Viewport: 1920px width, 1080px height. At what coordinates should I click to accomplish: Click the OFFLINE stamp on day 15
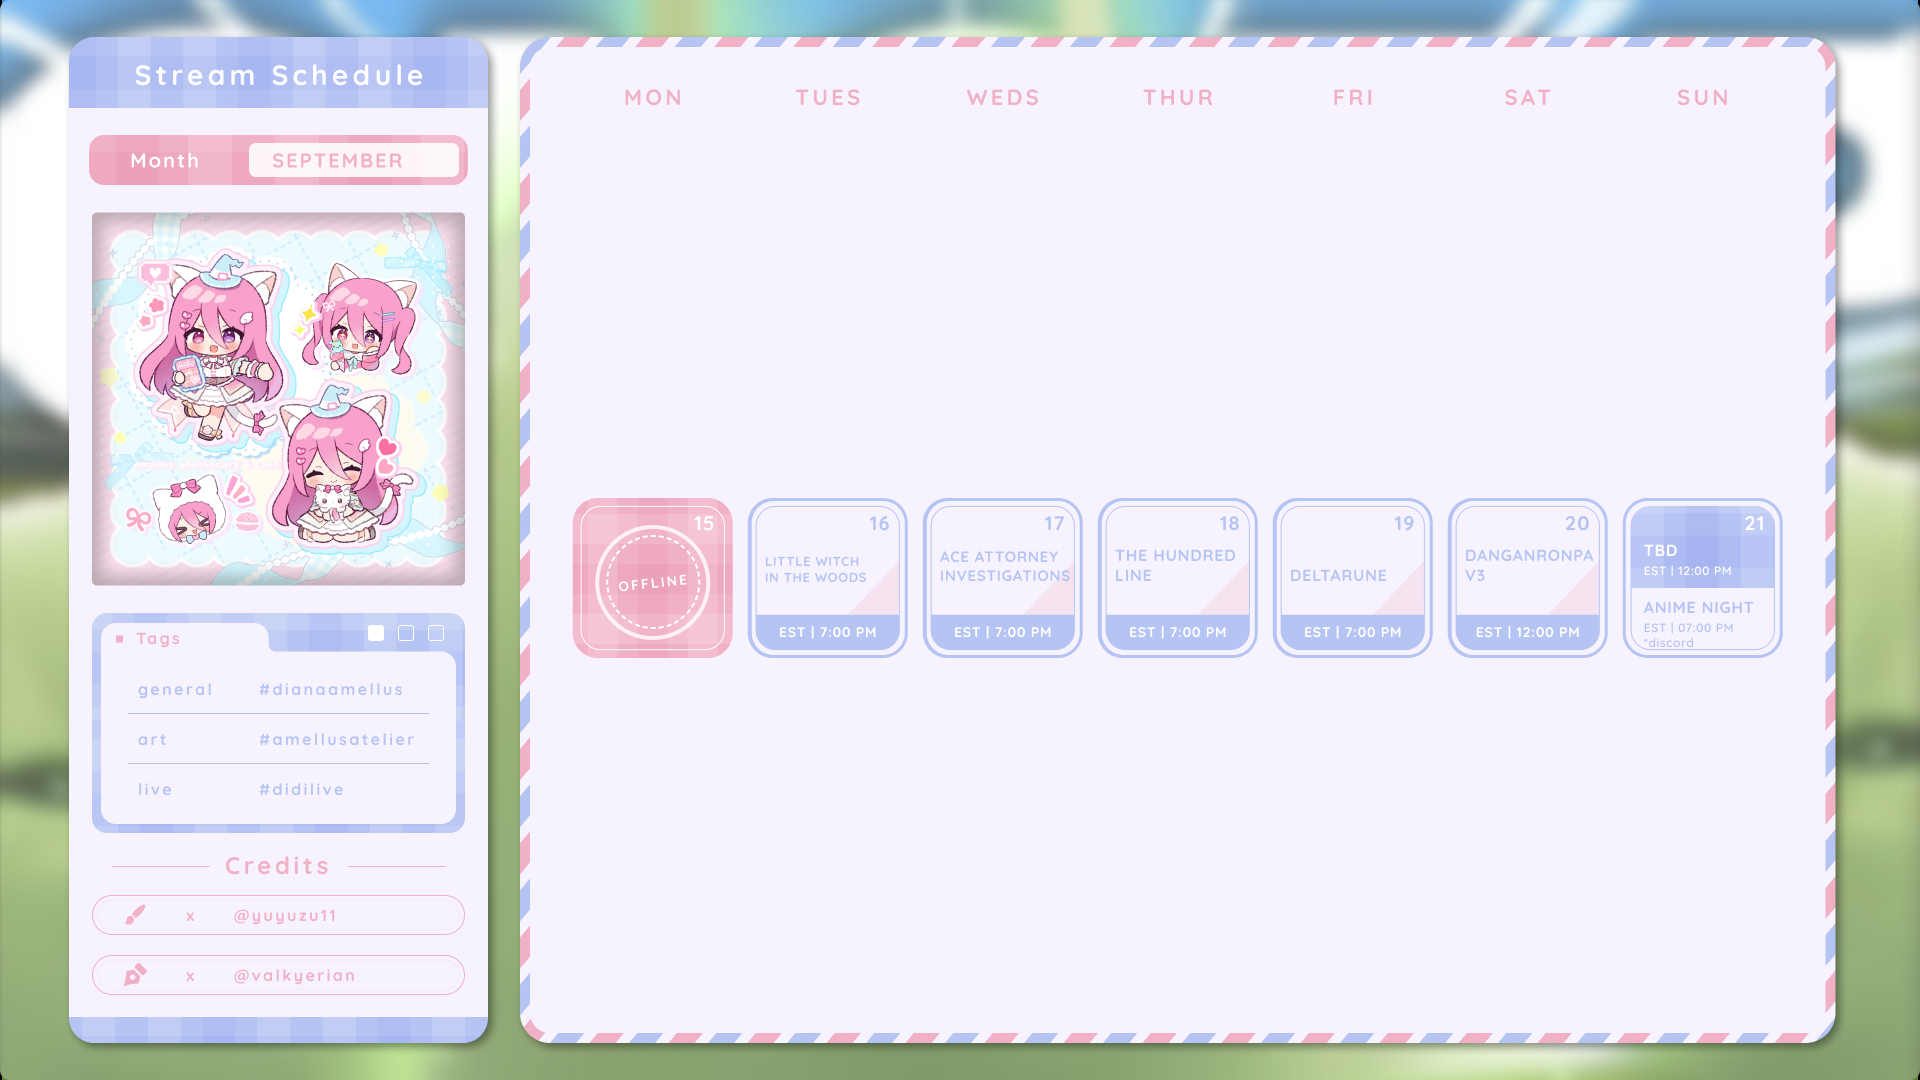pyautogui.click(x=652, y=583)
